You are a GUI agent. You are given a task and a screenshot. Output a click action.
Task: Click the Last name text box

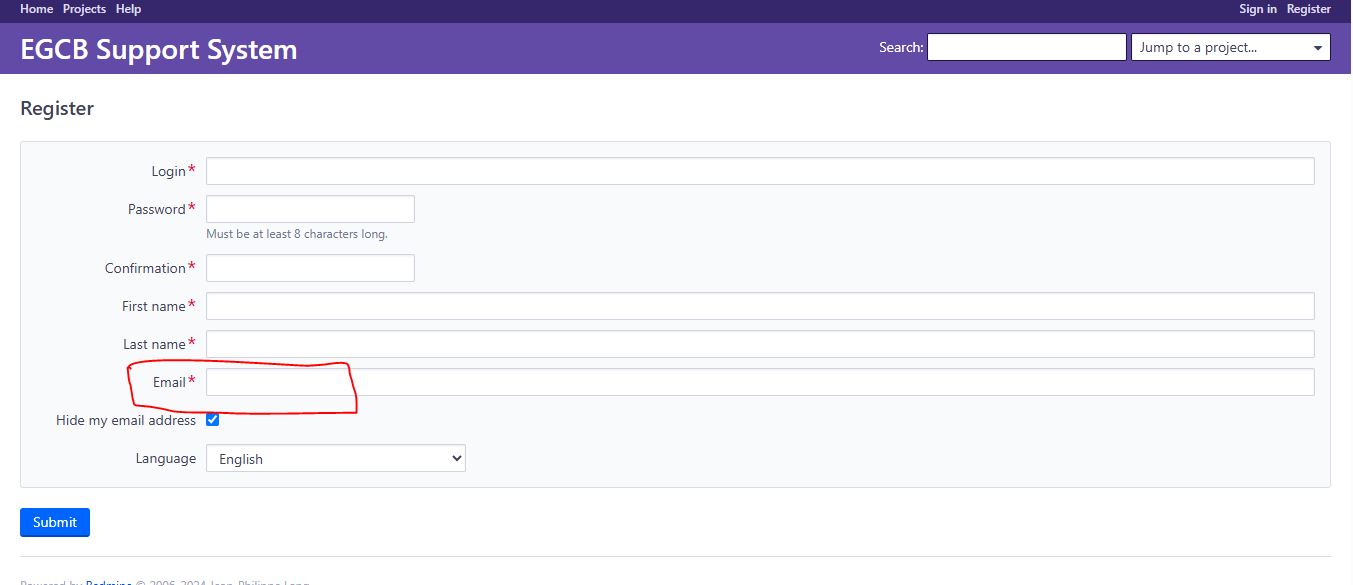759,344
